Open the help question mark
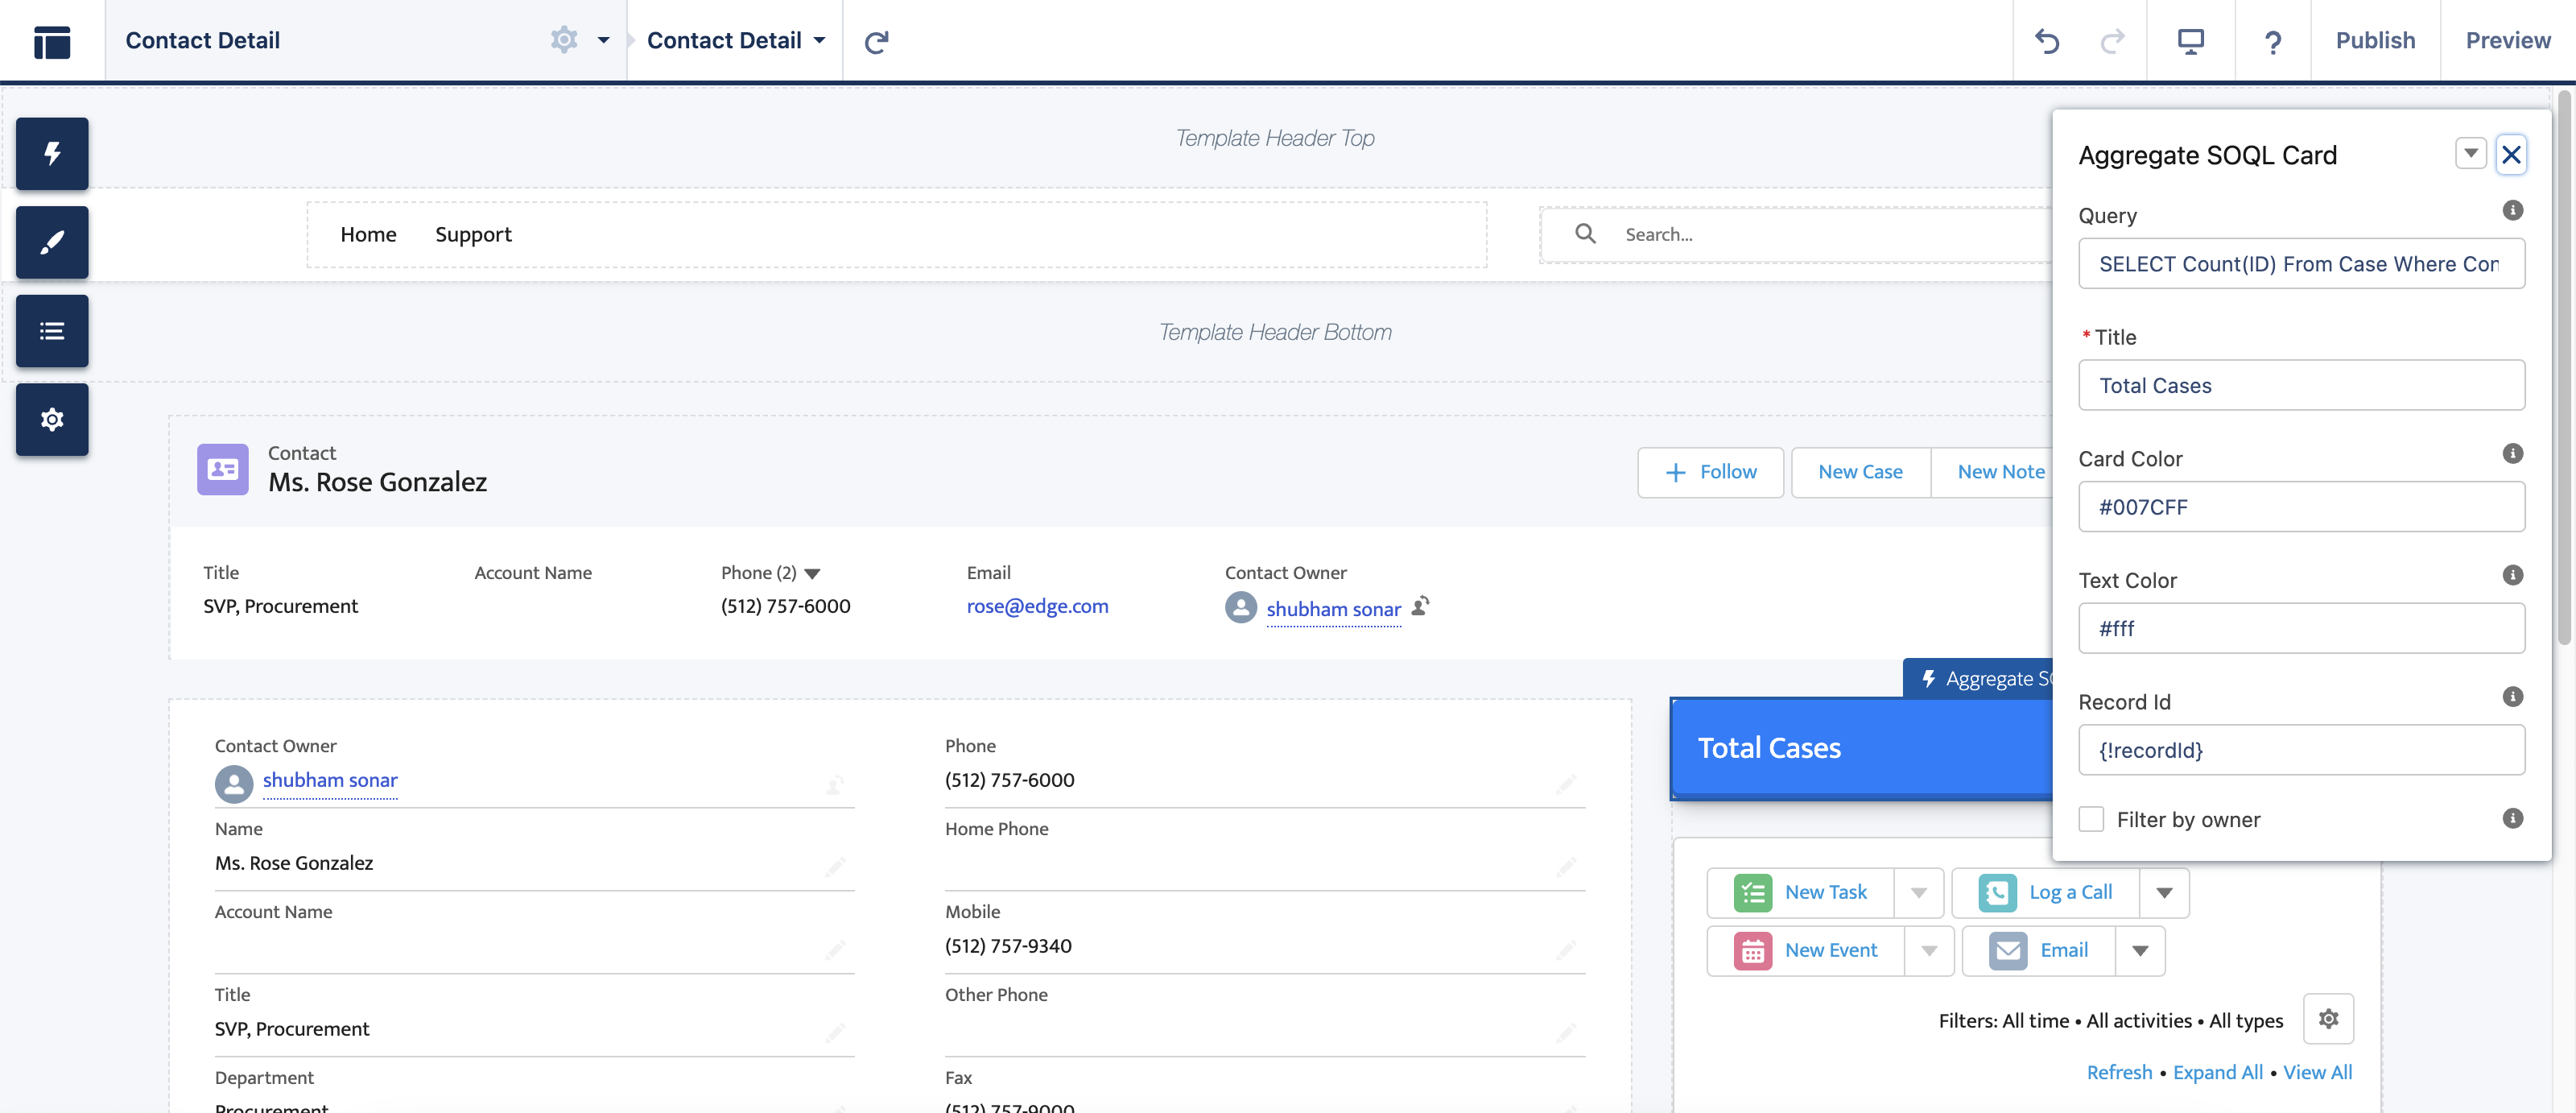The width and height of the screenshot is (2576, 1113). point(2272,42)
